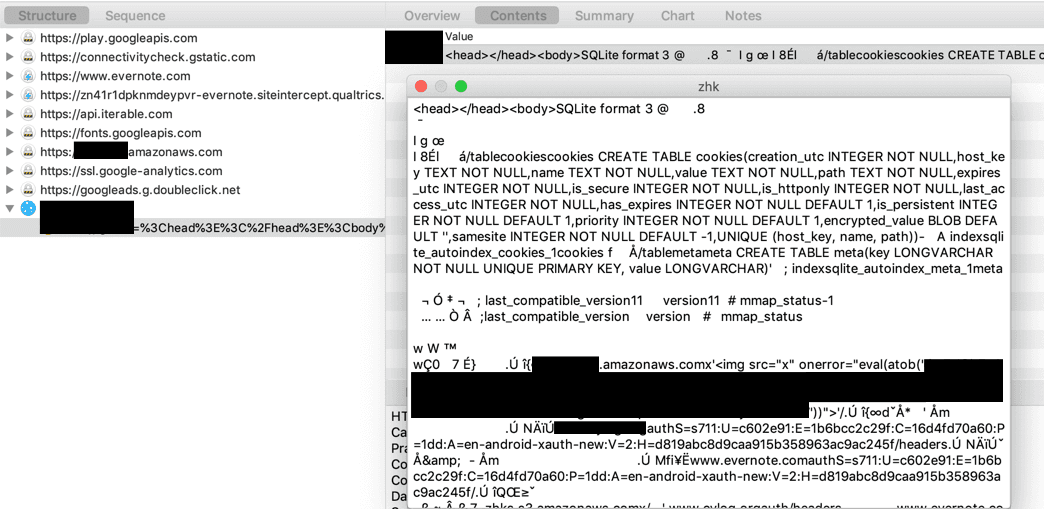
Task: Click the globe icon for qualtrics siteintercept host
Action: pos(28,95)
